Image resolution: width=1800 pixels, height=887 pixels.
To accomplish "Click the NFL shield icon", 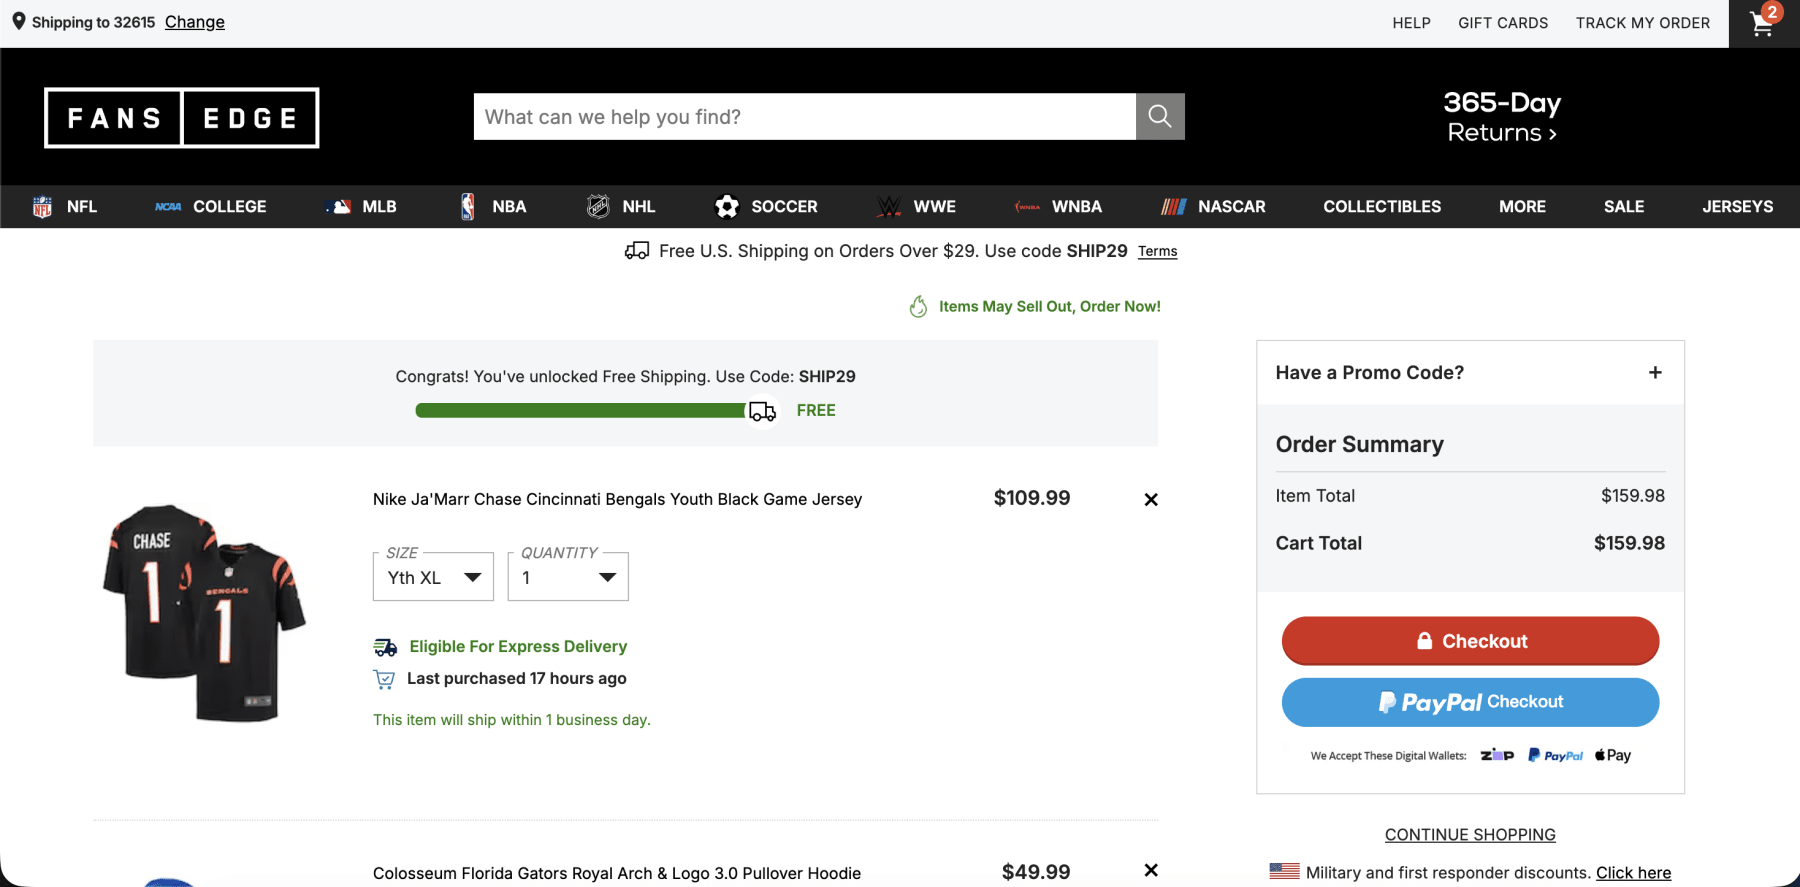I will [x=42, y=207].
